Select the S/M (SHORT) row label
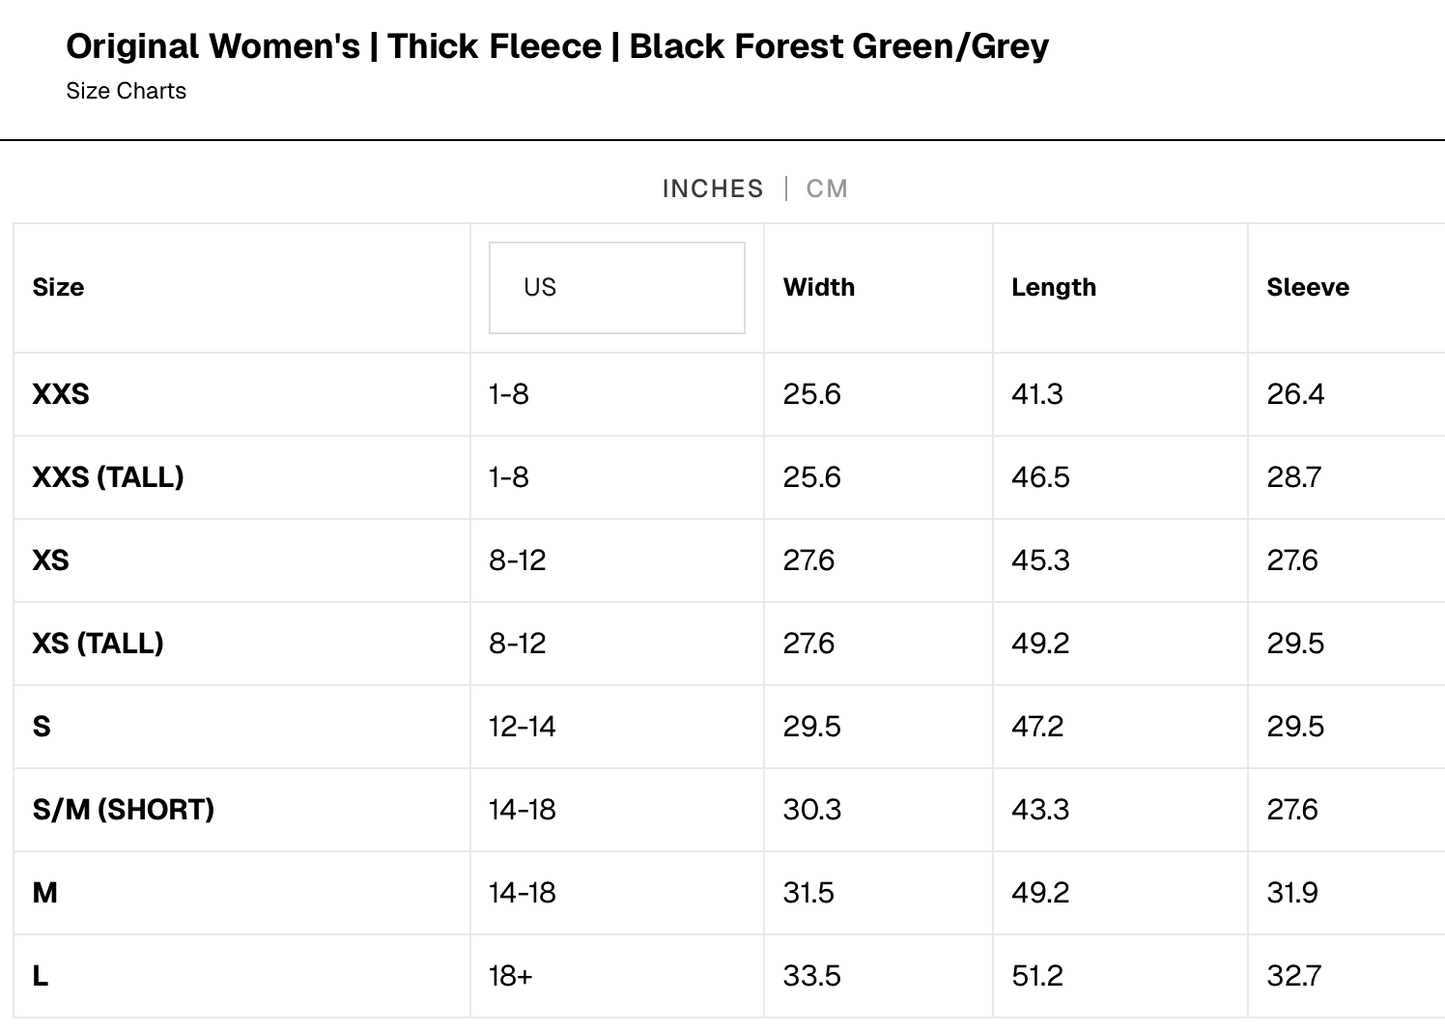Viewport: 1445px width, 1032px height. click(123, 809)
